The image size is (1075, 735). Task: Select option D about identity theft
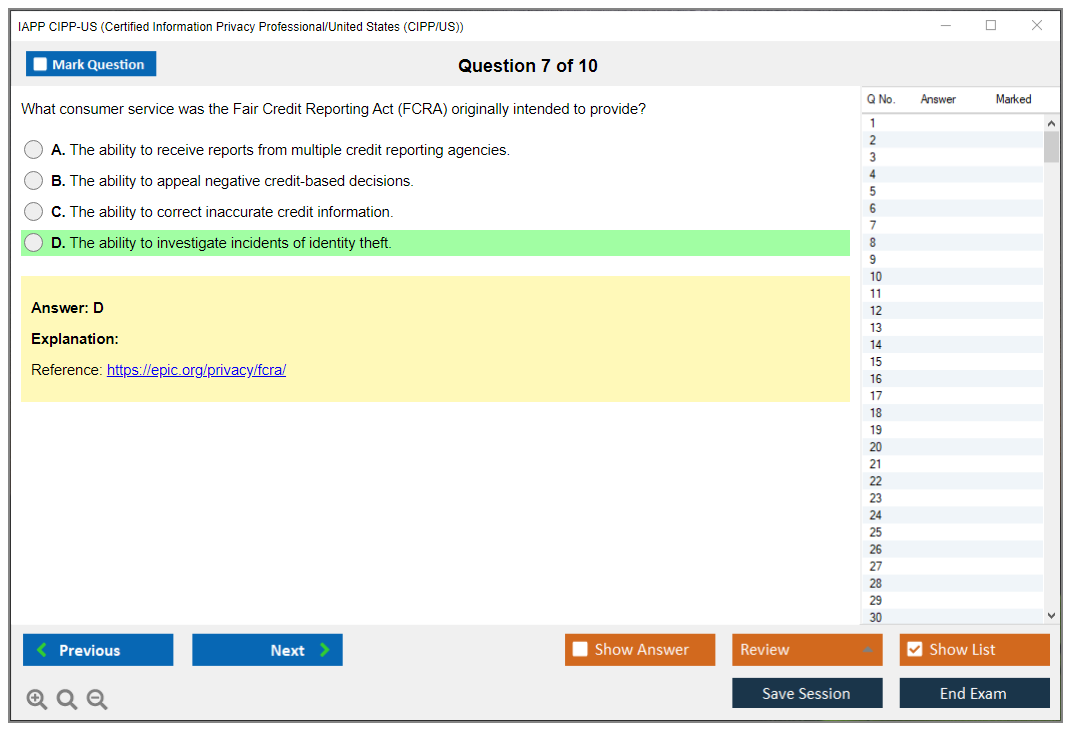[x=34, y=243]
